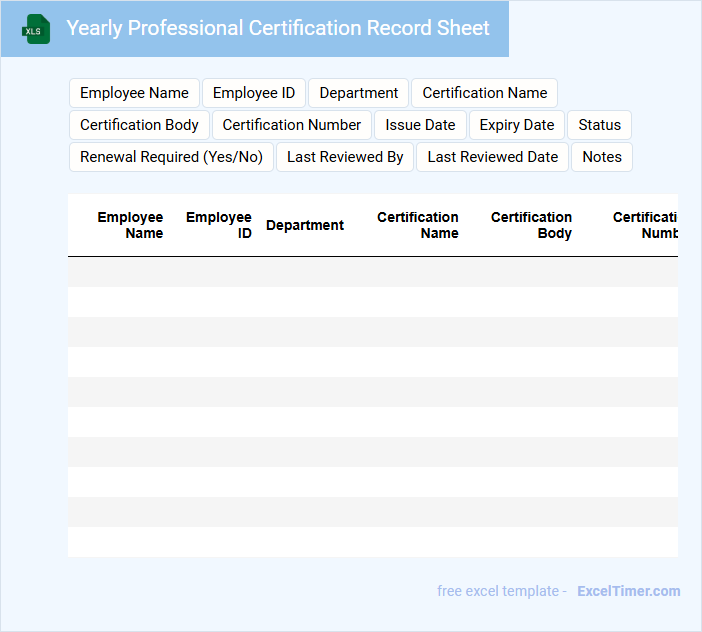The height and width of the screenshot is (632, 702).
Task: Select the Issue Date tag
Action: pyautogui.click(x=420, y=125)
